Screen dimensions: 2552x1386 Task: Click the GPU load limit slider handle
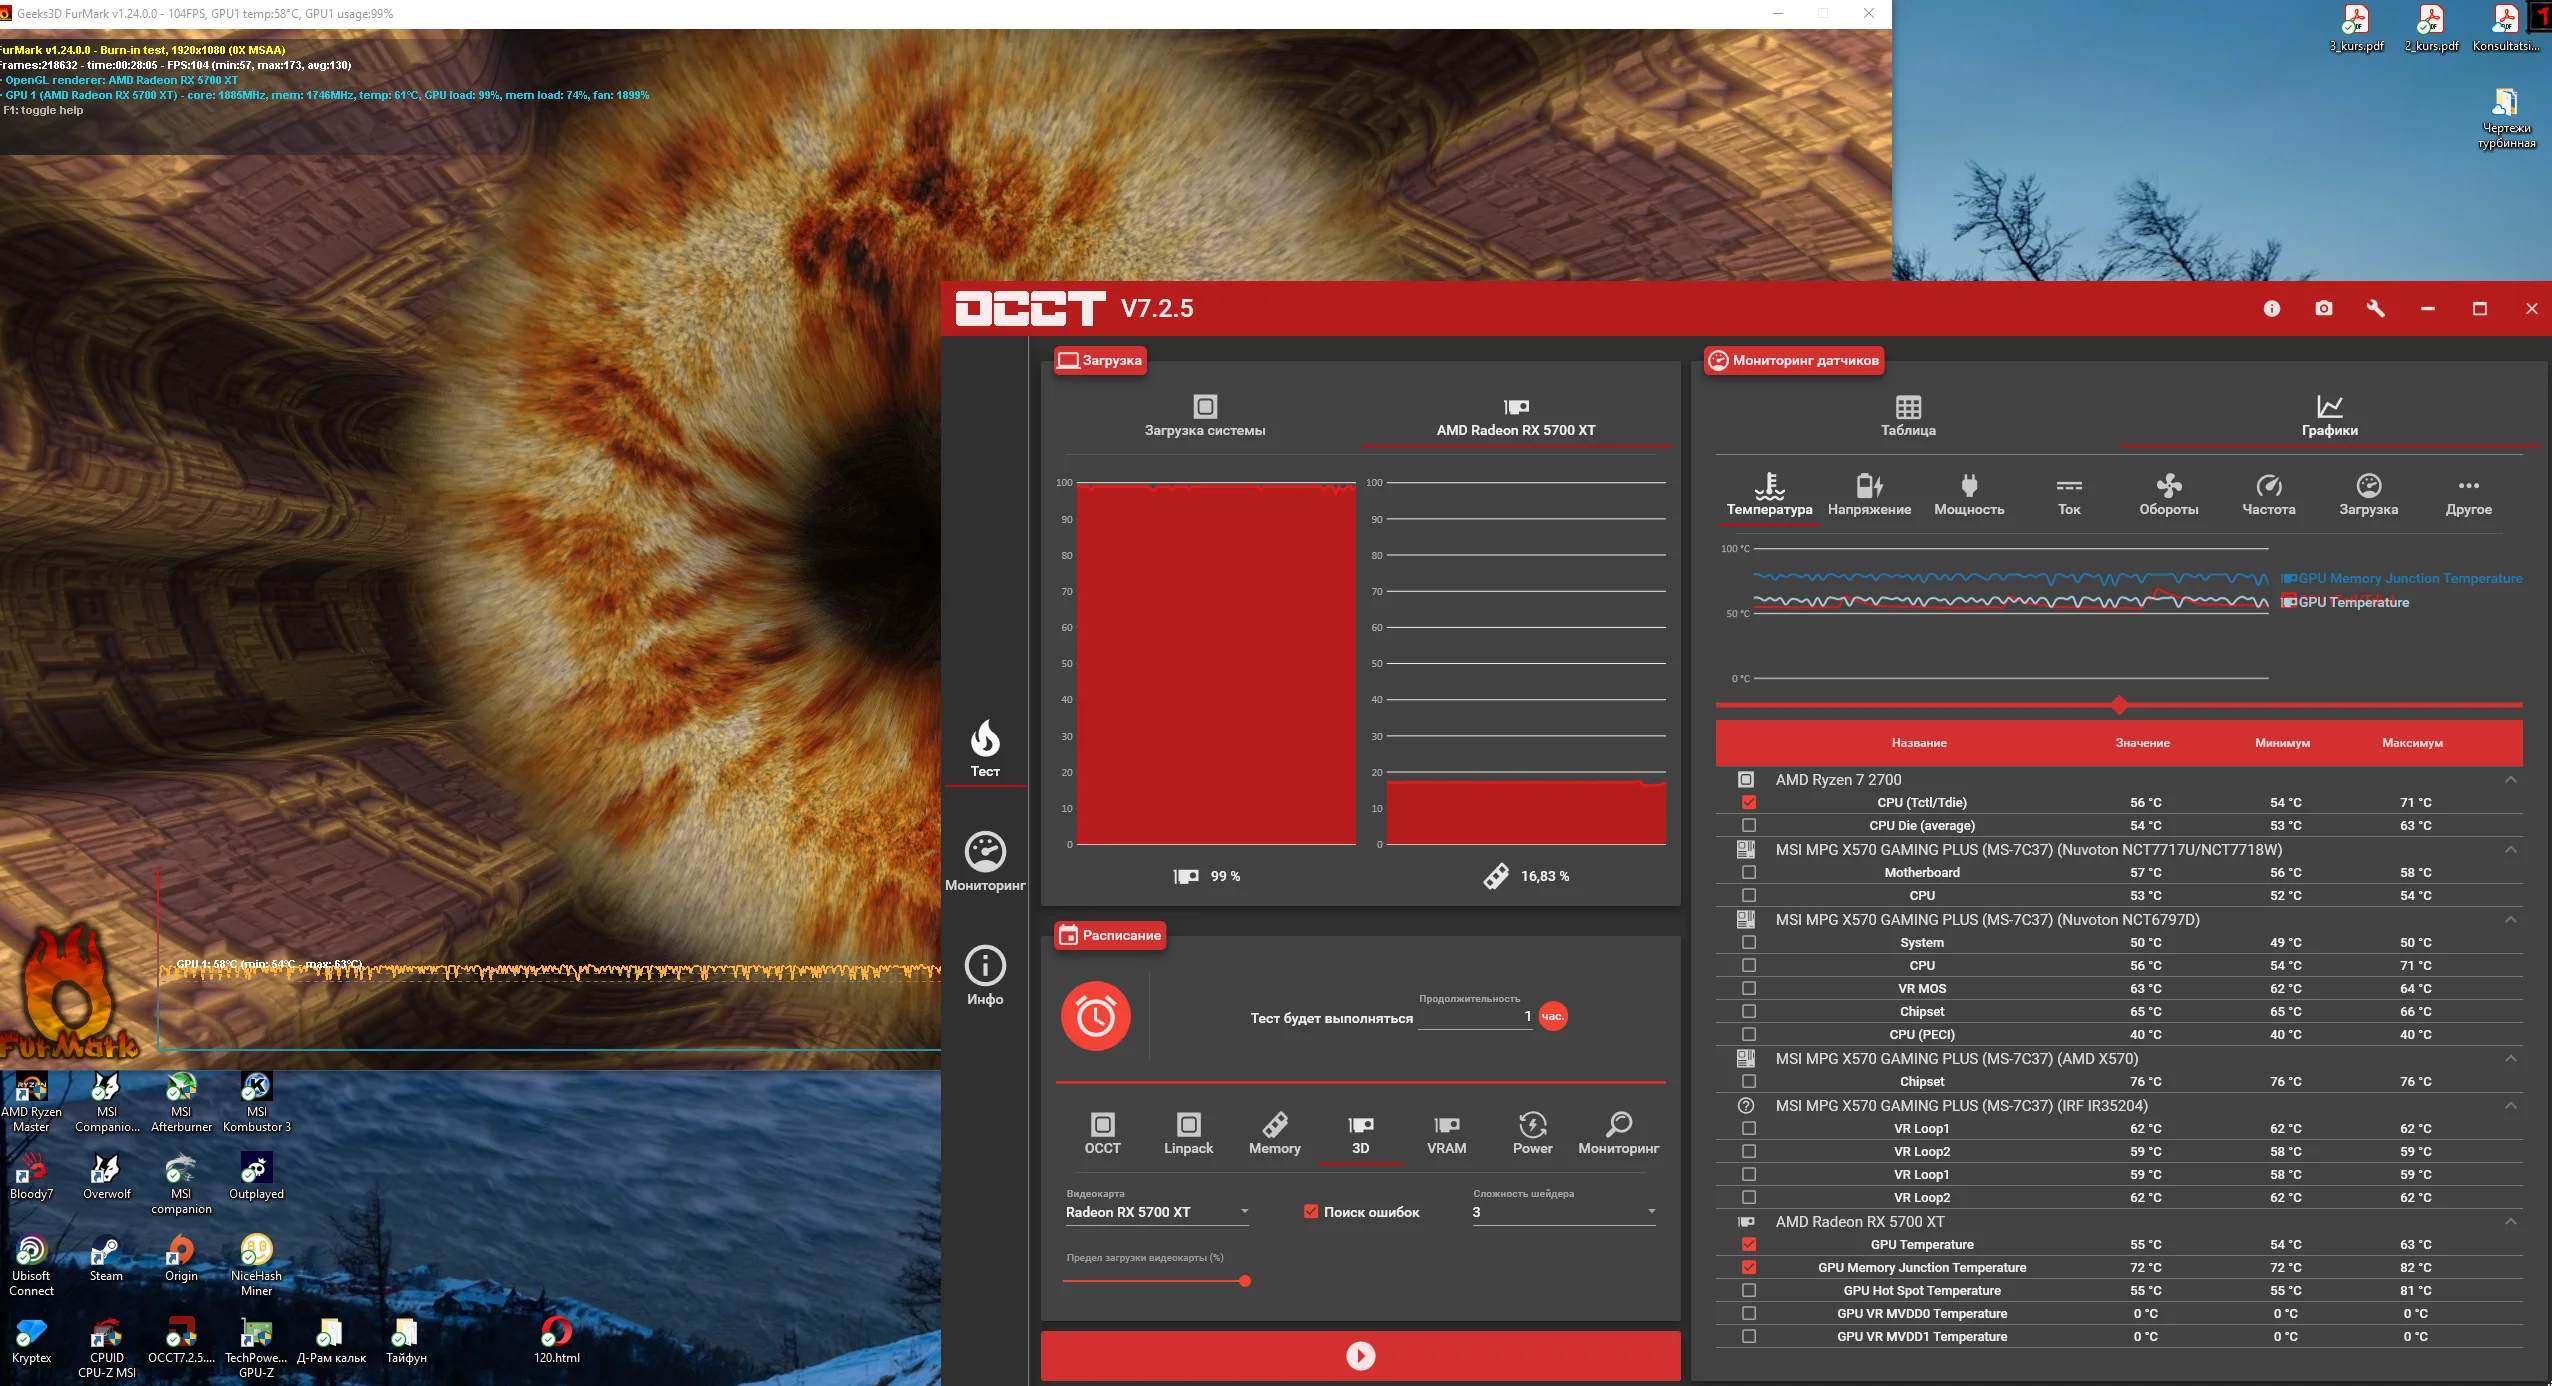click(x=1245, y=1281)
